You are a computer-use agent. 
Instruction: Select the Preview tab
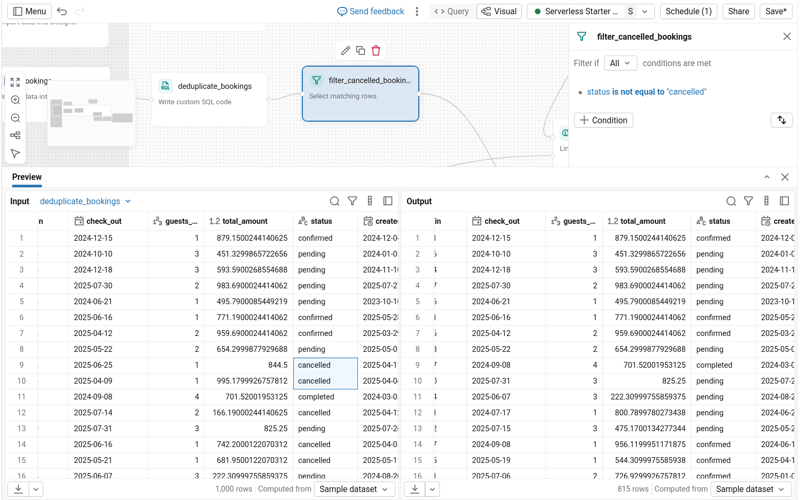(27, 177)
